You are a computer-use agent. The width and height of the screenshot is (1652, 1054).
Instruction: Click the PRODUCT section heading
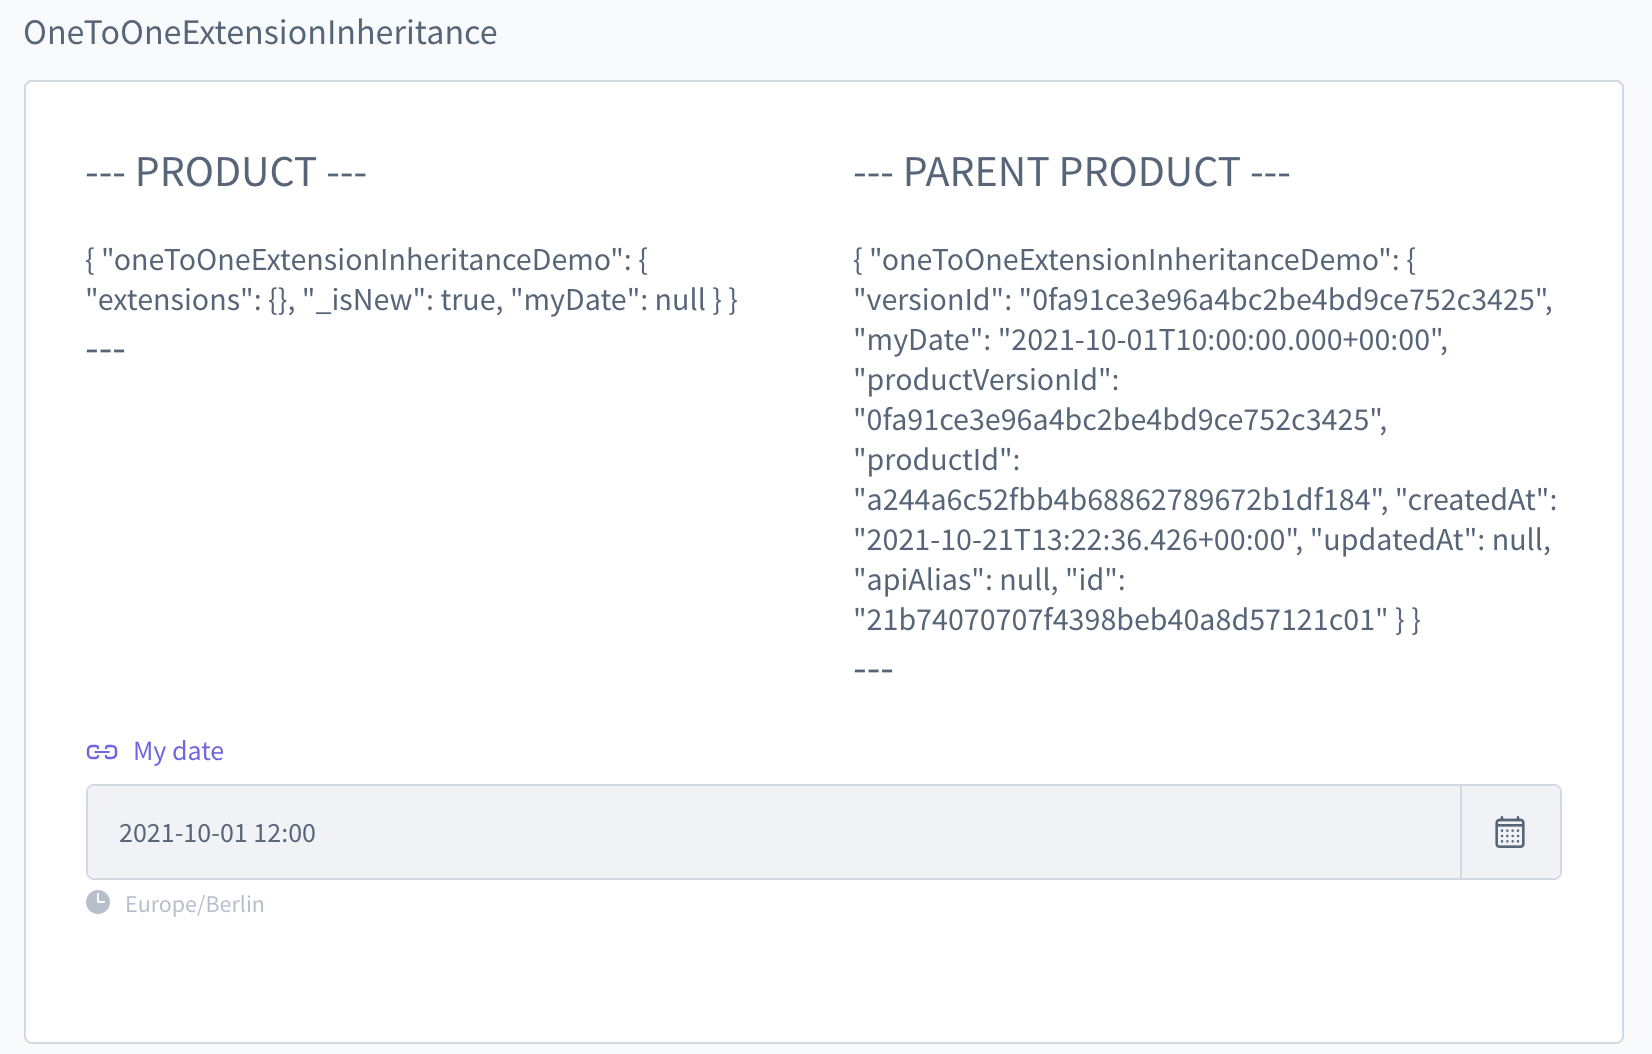pyautogui.click(x=227, y=171)
